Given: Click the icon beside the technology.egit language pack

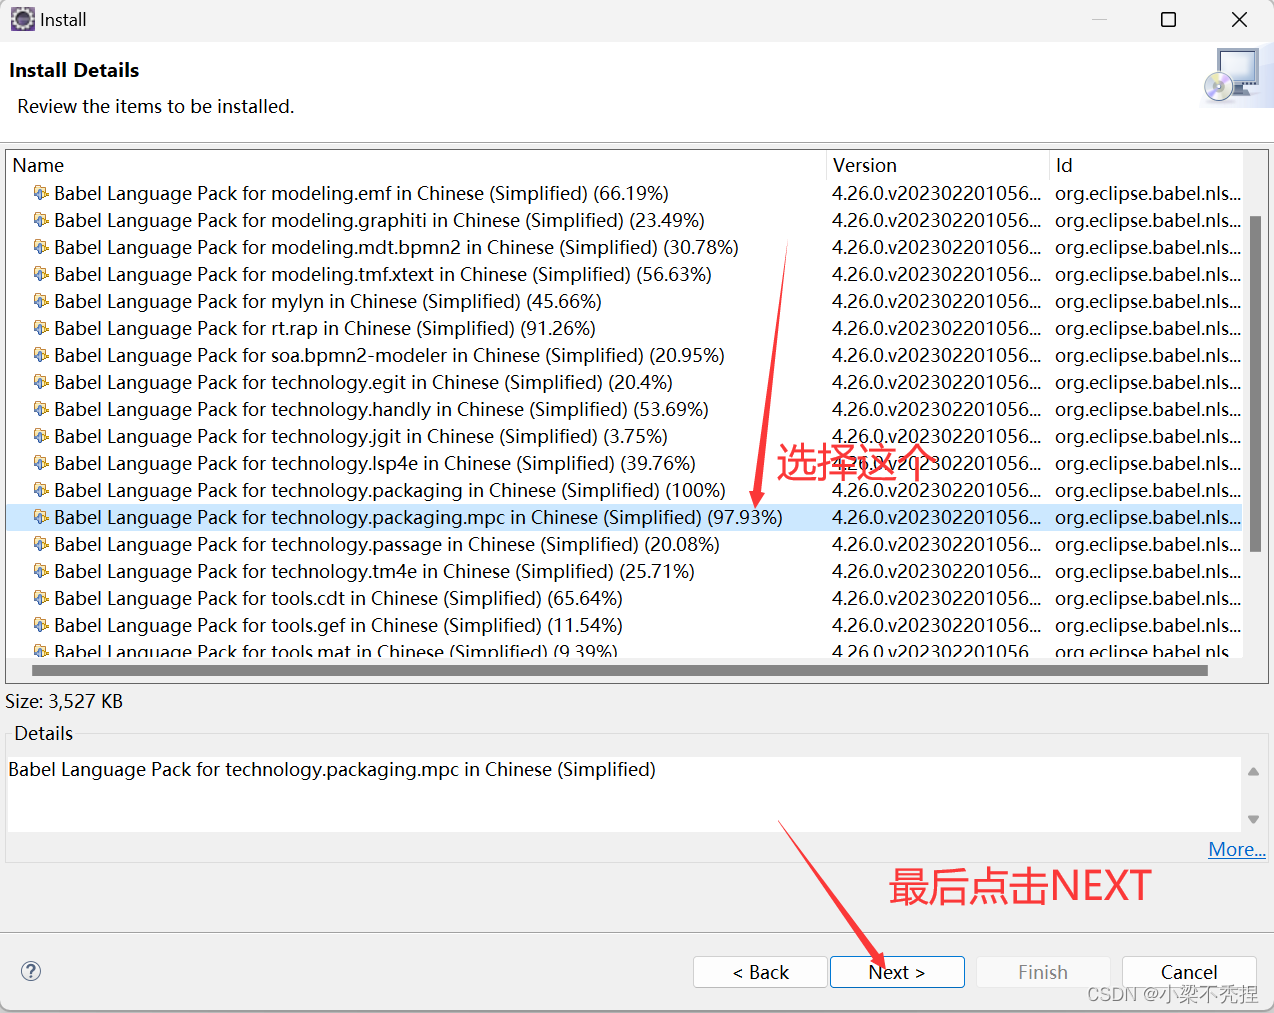Looking at the screenshot, I should tap(41, 382).
